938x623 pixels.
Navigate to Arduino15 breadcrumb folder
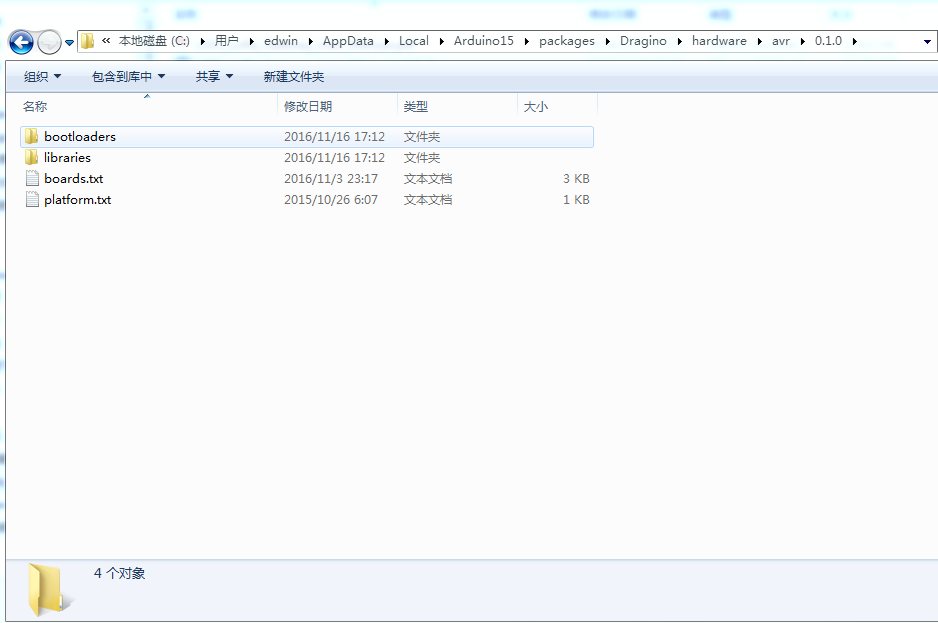(483, 41)
